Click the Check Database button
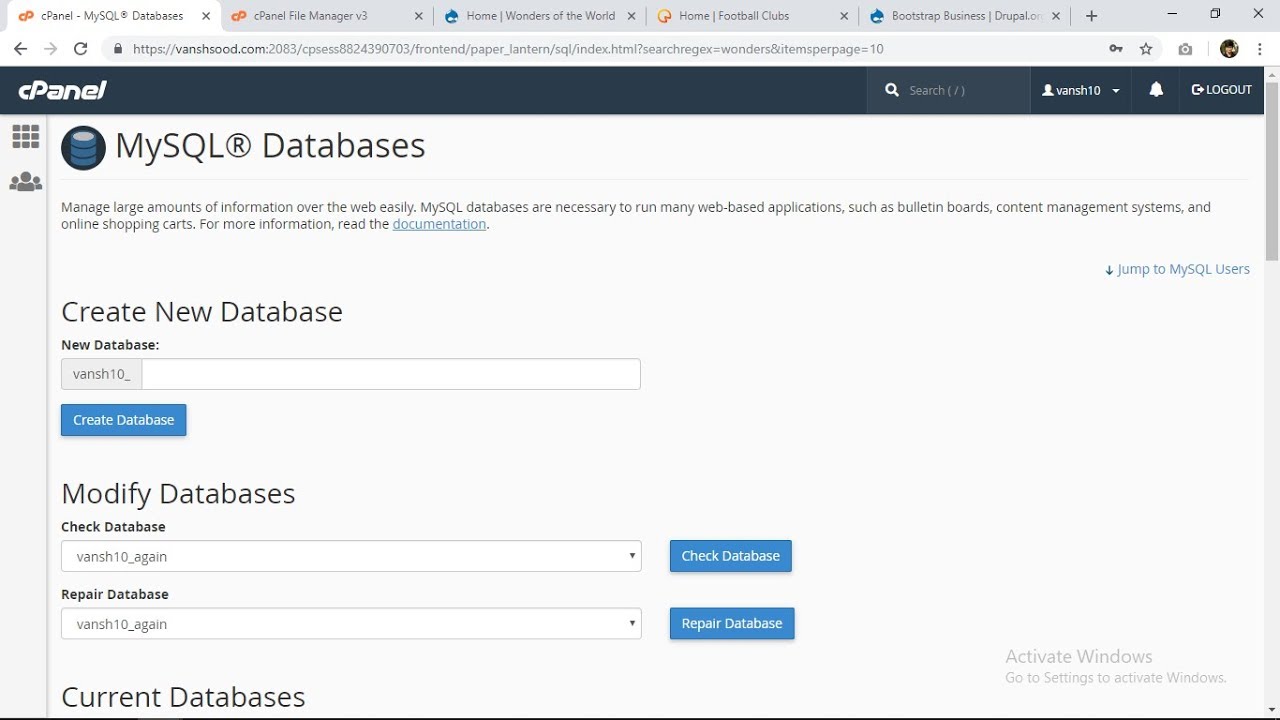Screen dimensions: 1280x720 730,556
